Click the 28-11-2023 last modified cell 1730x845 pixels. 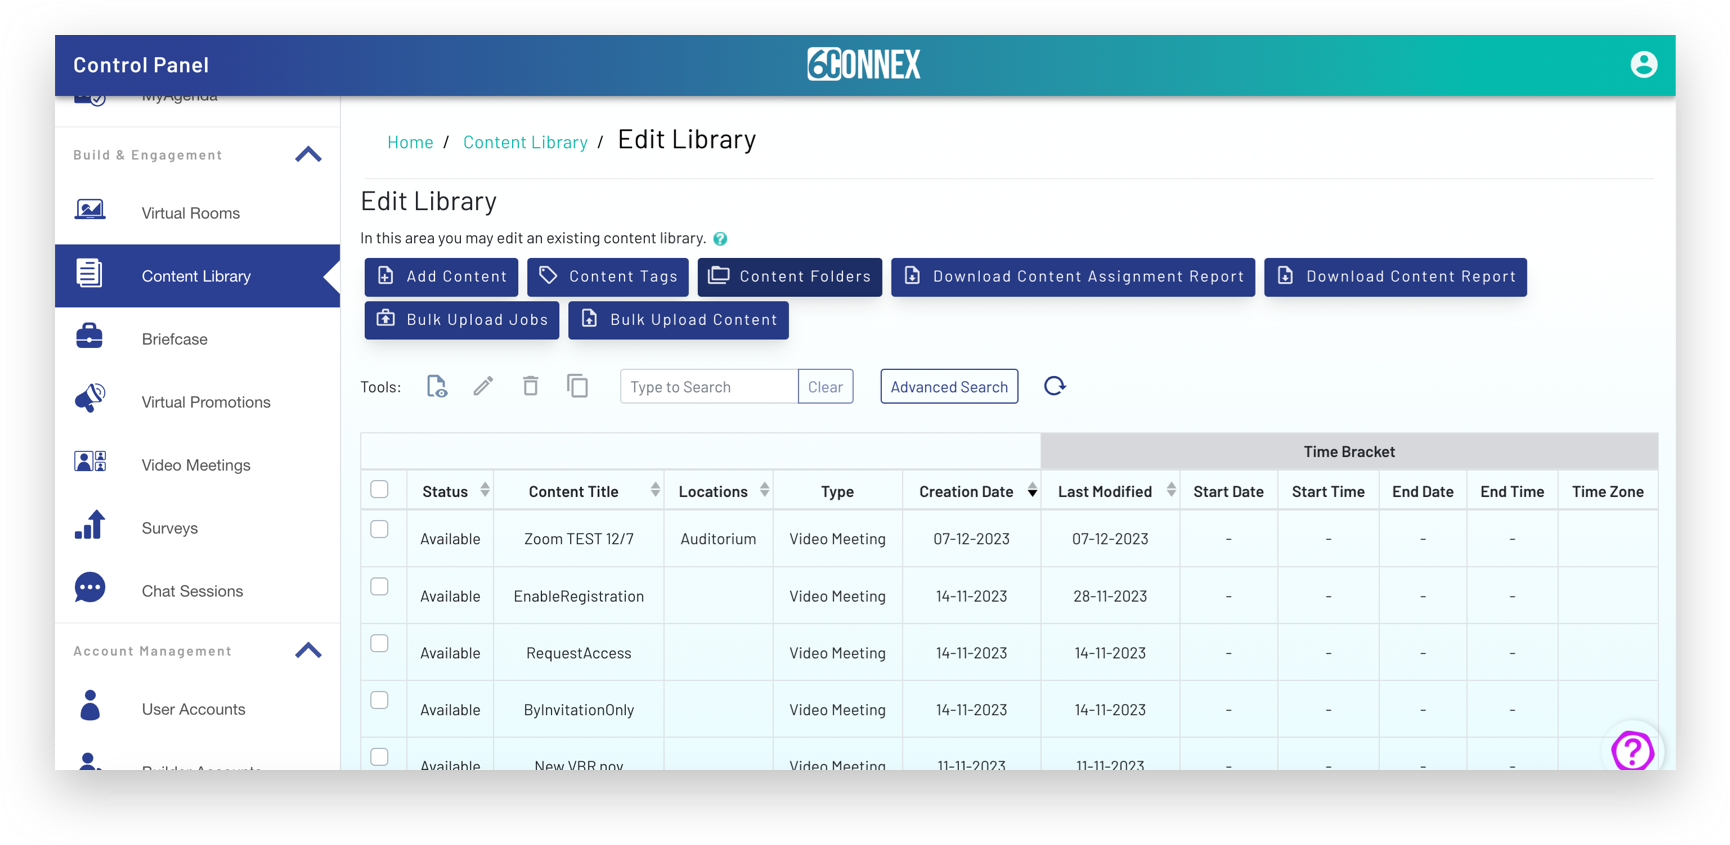(x=1110, y=595)
